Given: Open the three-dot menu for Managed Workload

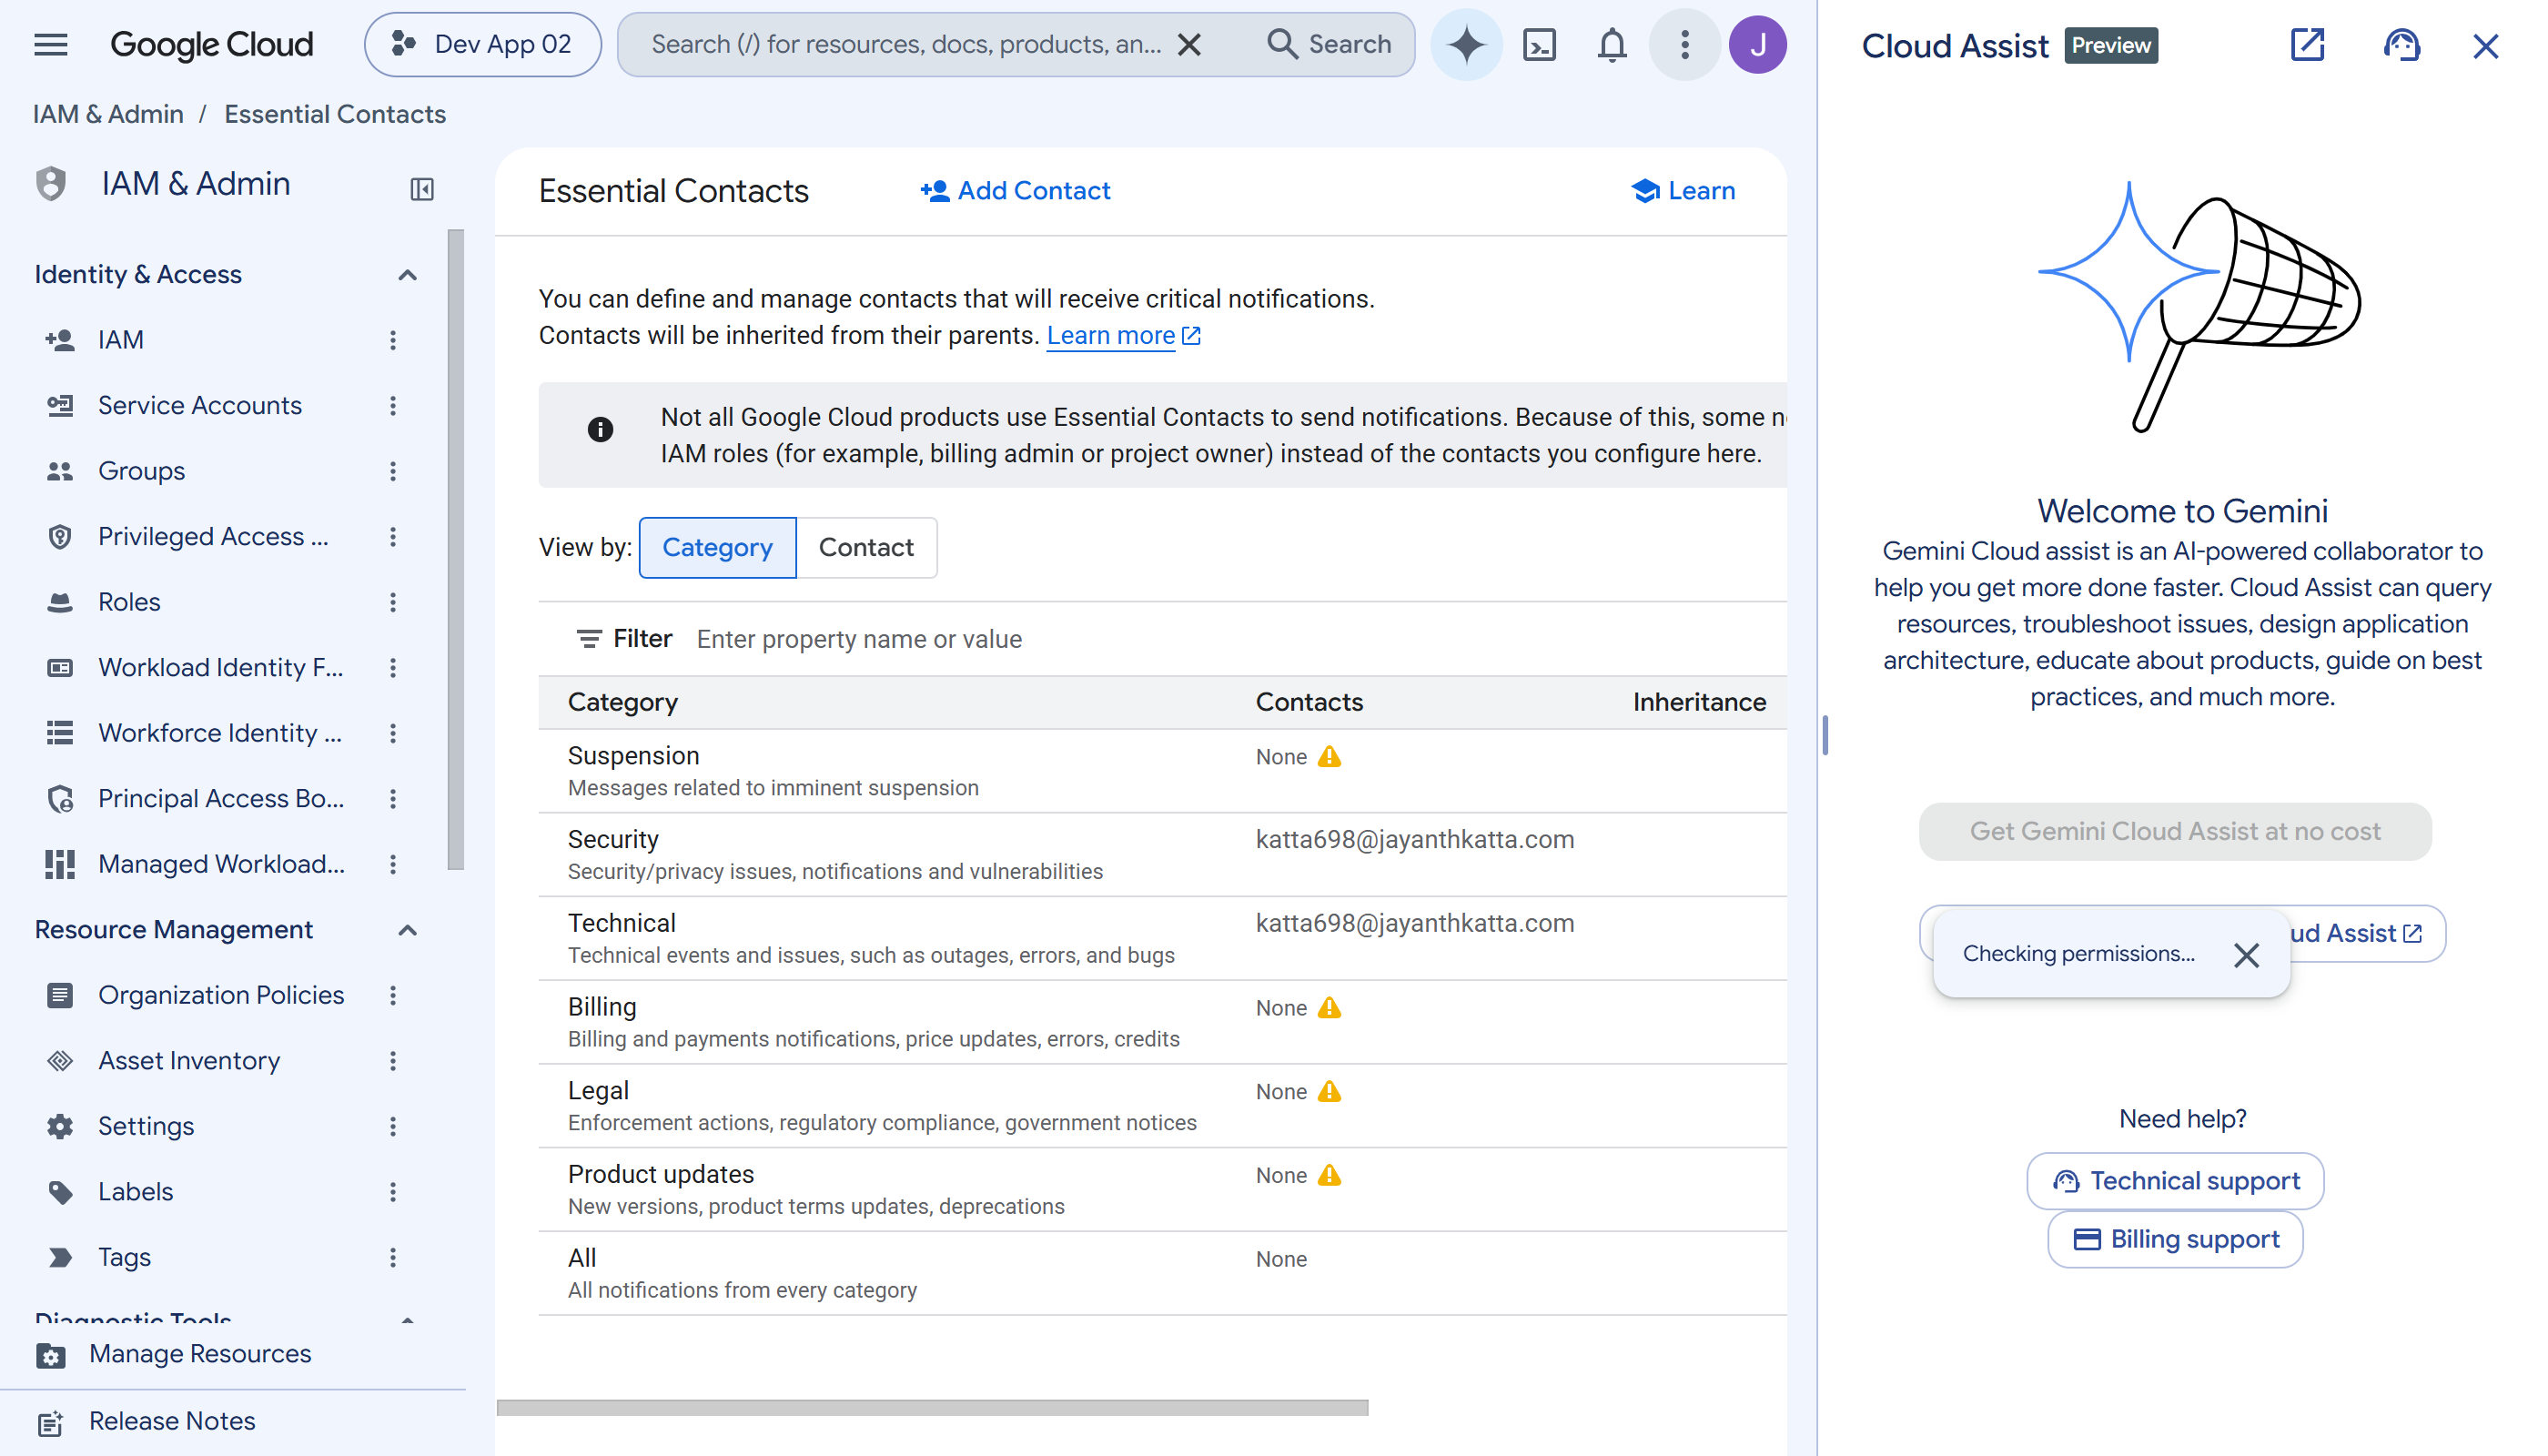Looking at the screenshot, I should click(x=393, y=864).
